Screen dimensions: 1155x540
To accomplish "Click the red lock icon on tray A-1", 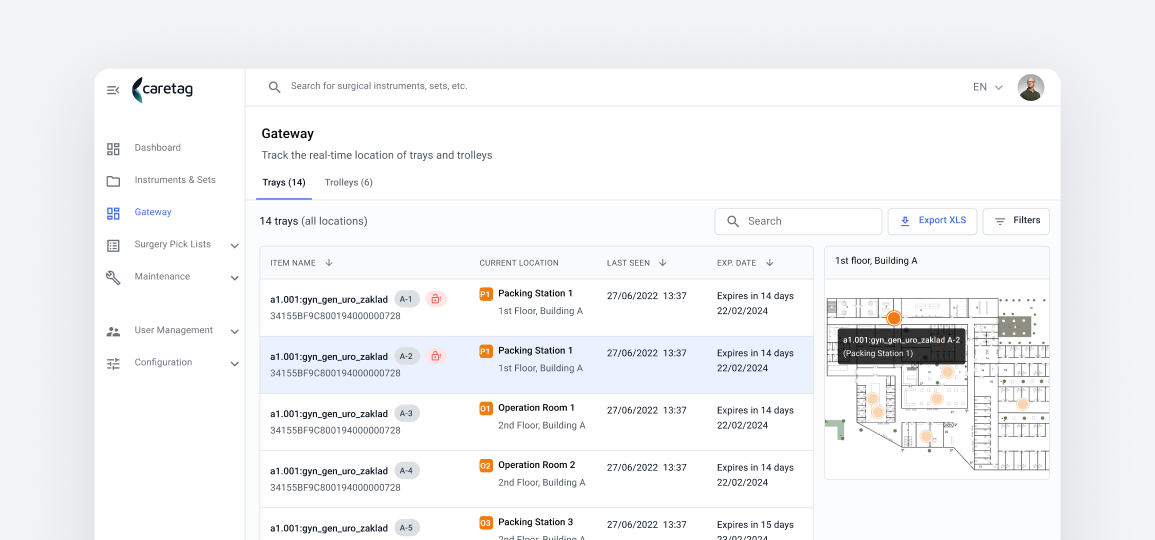I will click(x=436, y=298).
